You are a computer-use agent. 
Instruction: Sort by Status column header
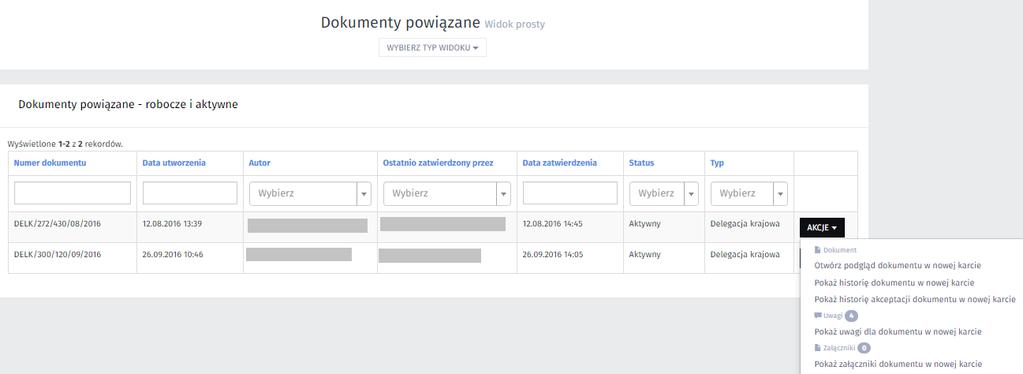641,163
